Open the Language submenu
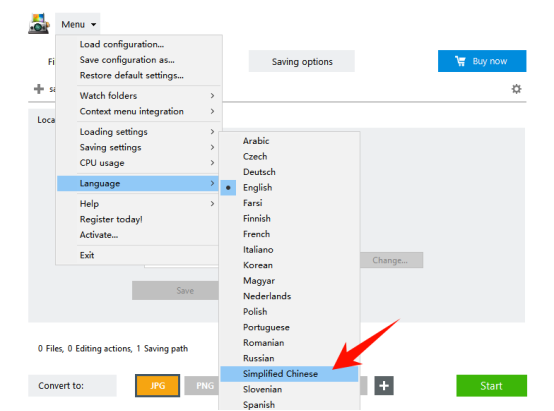Image resolution: width=554 pixels, height=411 pixels. click(139, 183)
